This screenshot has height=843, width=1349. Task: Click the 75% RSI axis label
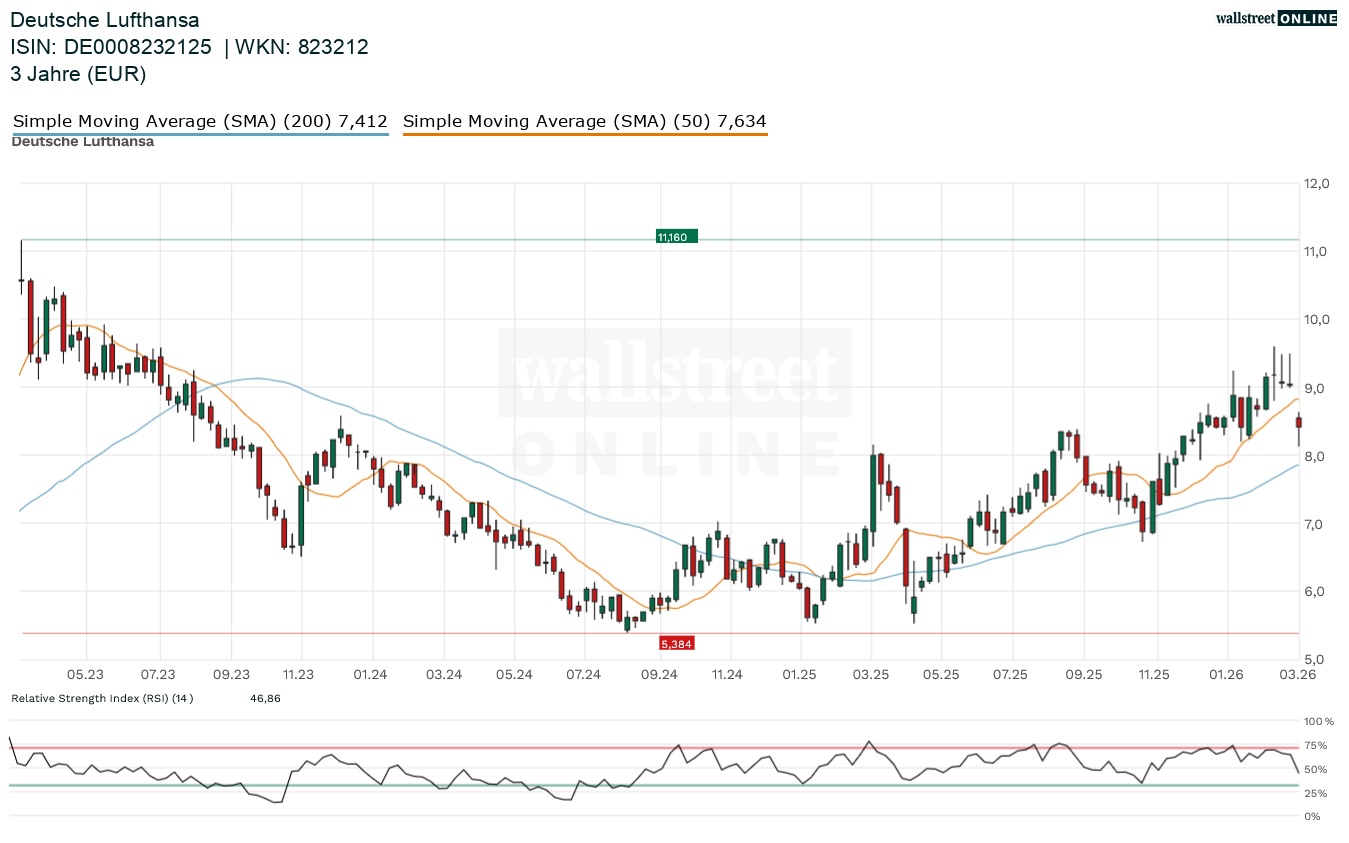pos(1315,745)
